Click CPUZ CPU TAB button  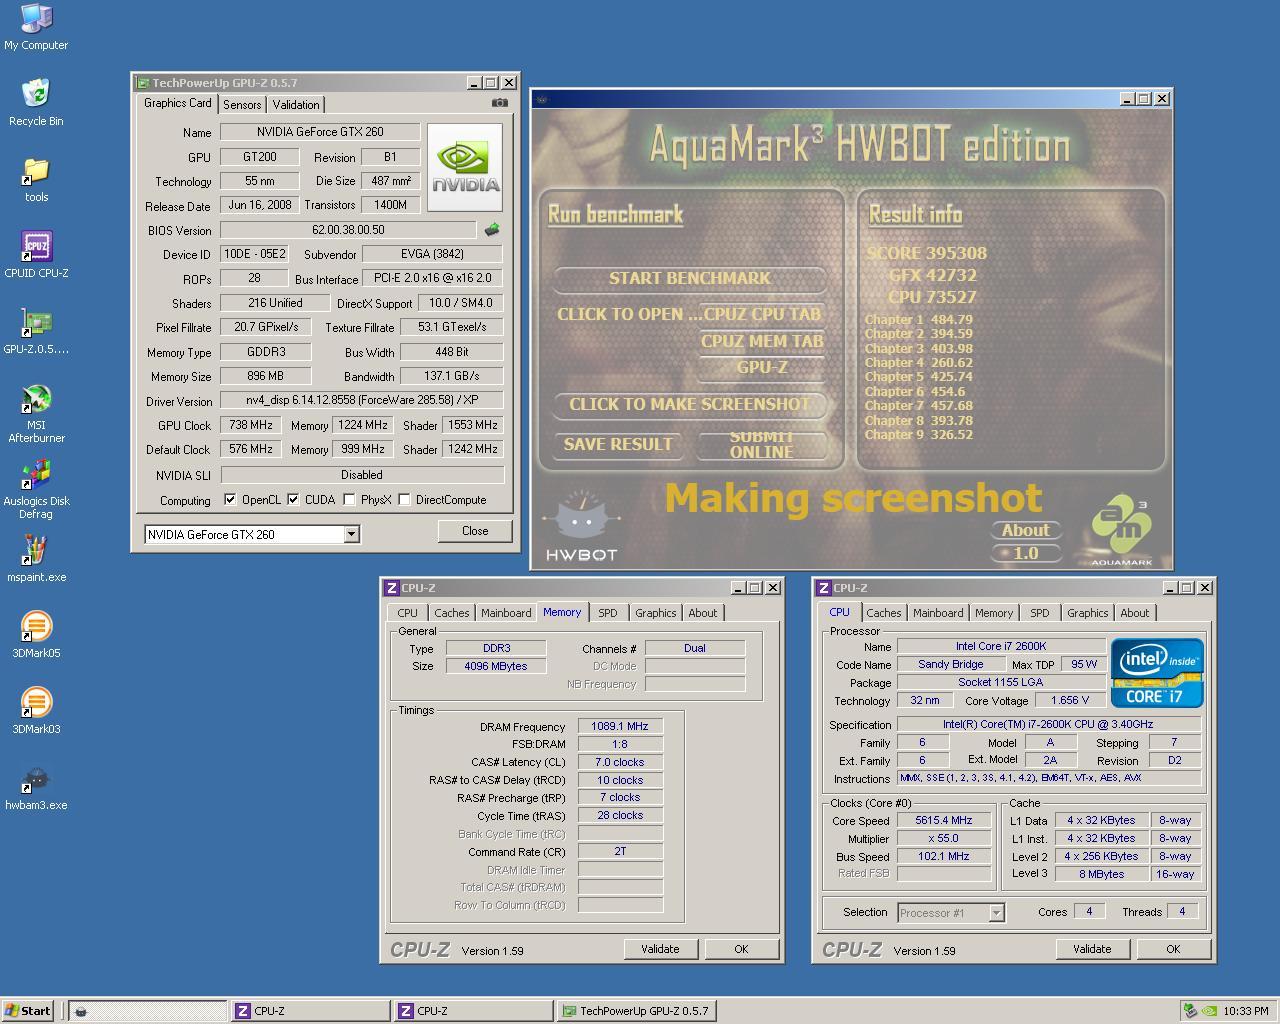click(762, 314)
